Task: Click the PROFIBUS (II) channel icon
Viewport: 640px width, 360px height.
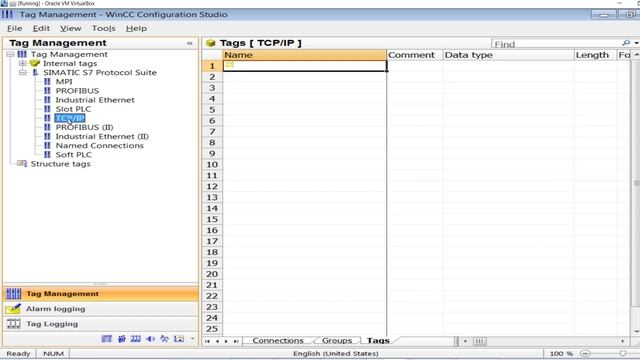Action: point(47,127)
